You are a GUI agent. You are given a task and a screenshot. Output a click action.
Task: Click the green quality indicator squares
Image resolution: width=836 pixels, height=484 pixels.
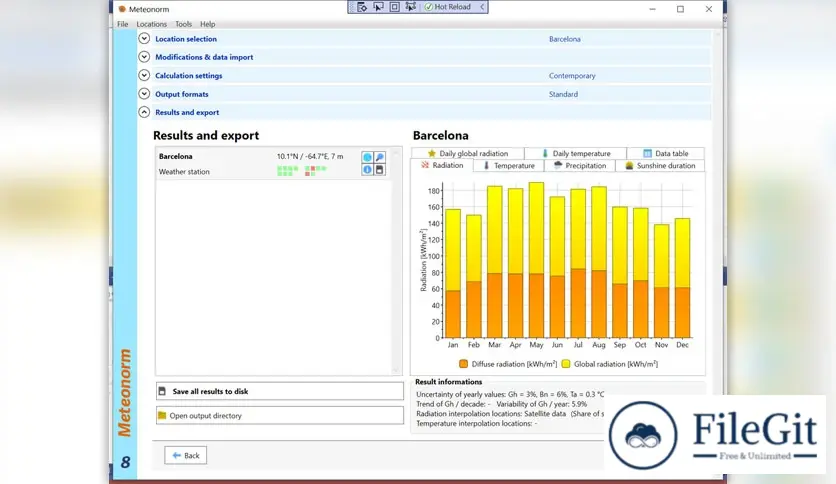click(288, 171)
